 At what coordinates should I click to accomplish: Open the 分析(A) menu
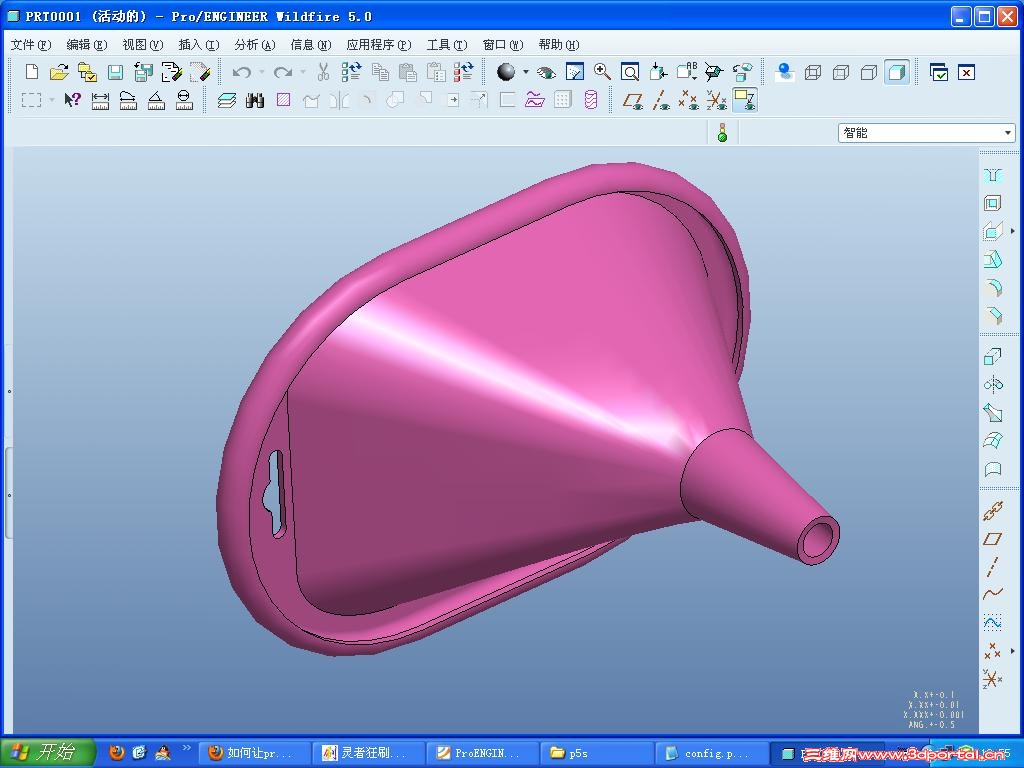(255, 44)
